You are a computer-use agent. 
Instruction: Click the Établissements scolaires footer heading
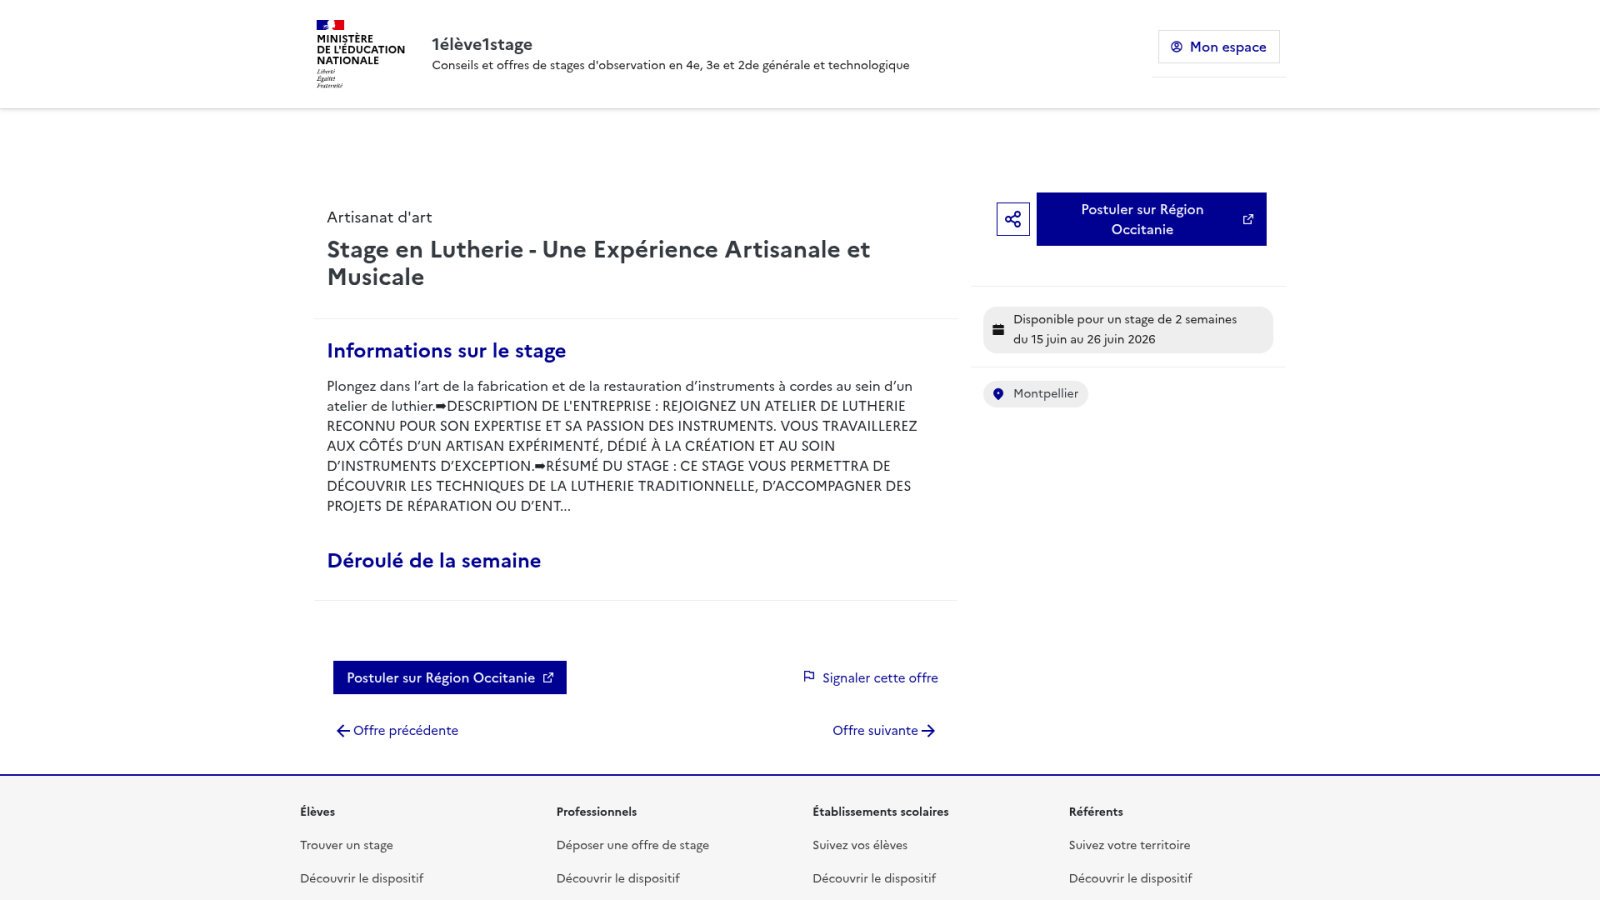880,812
